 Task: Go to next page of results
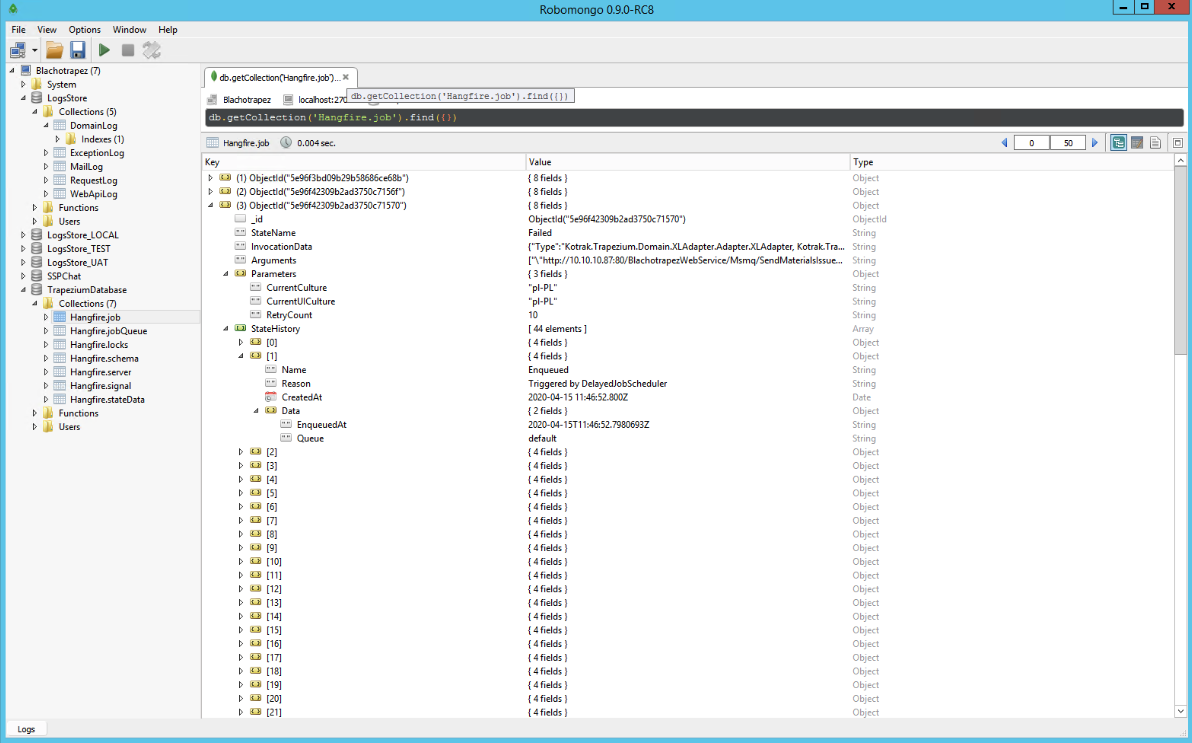point(1095,143)
